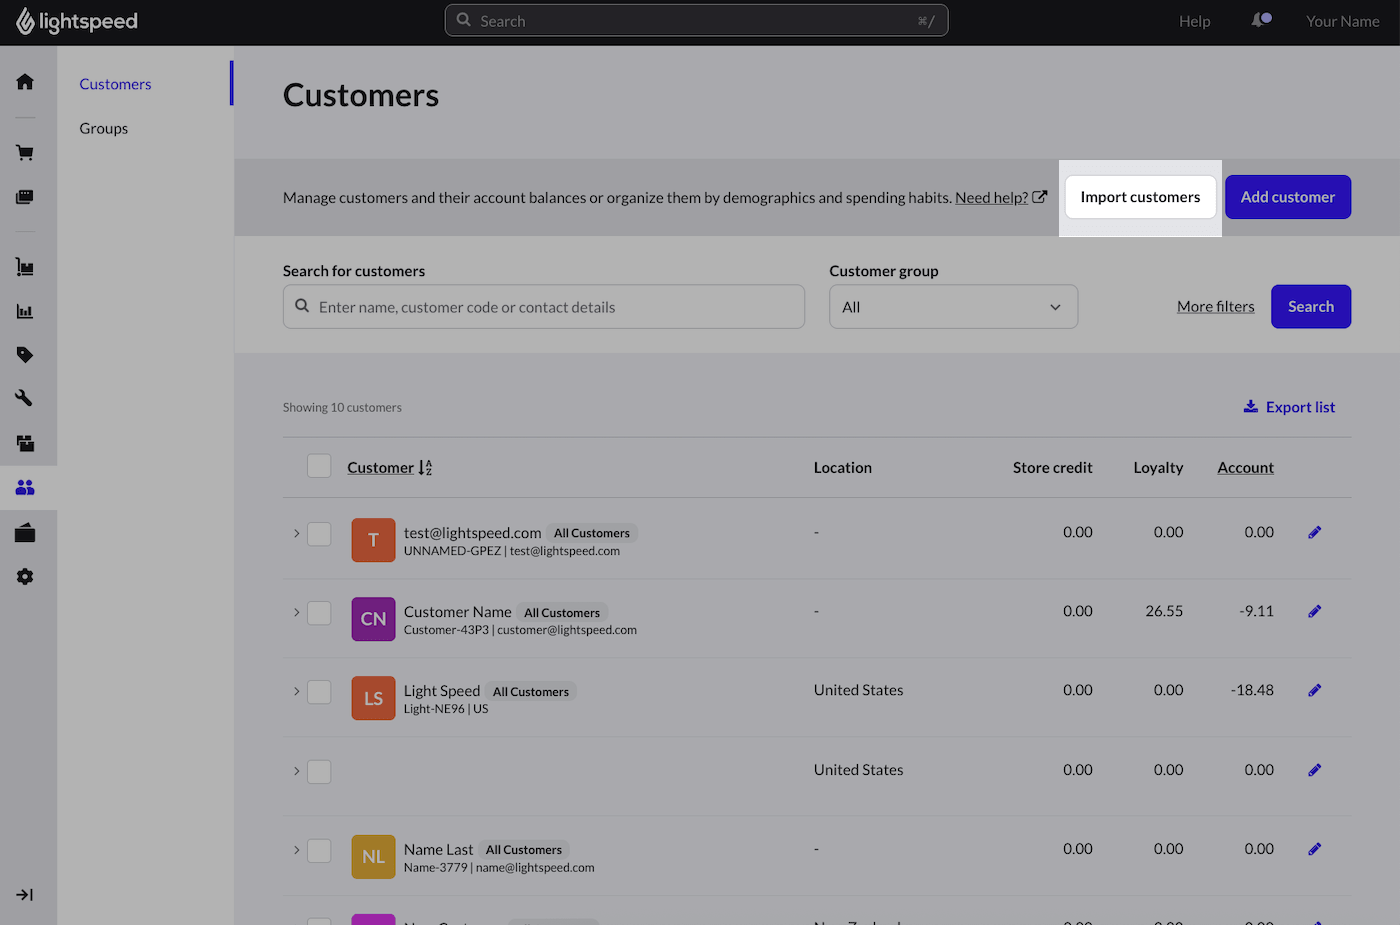Click the Customer sort A-Z icon
Viewport: 1400px width, 925px height.
(x=425, y=467)
